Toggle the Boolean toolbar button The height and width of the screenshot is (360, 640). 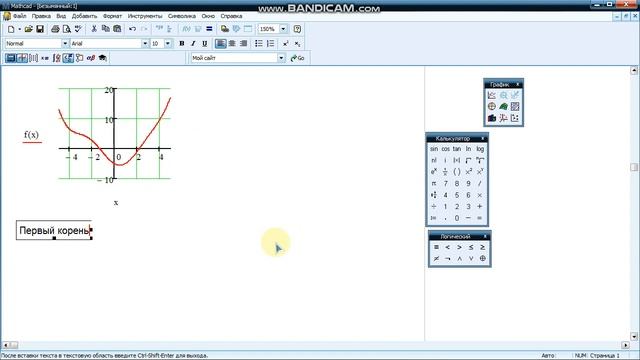pyautogui.click(x=68, y=58)
